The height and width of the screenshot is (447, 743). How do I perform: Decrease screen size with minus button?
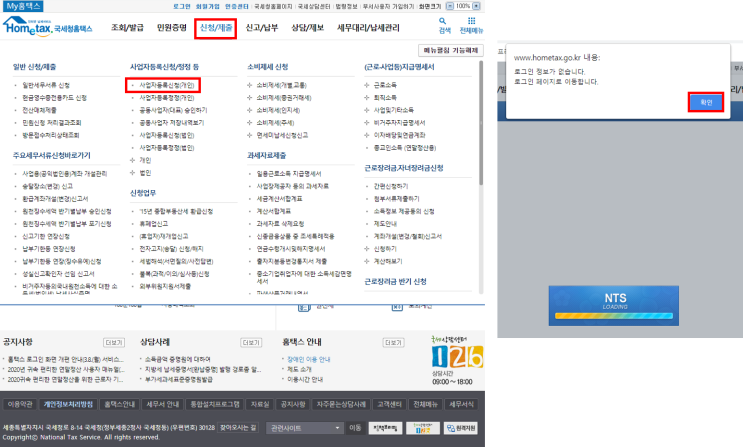click(450, 6)
